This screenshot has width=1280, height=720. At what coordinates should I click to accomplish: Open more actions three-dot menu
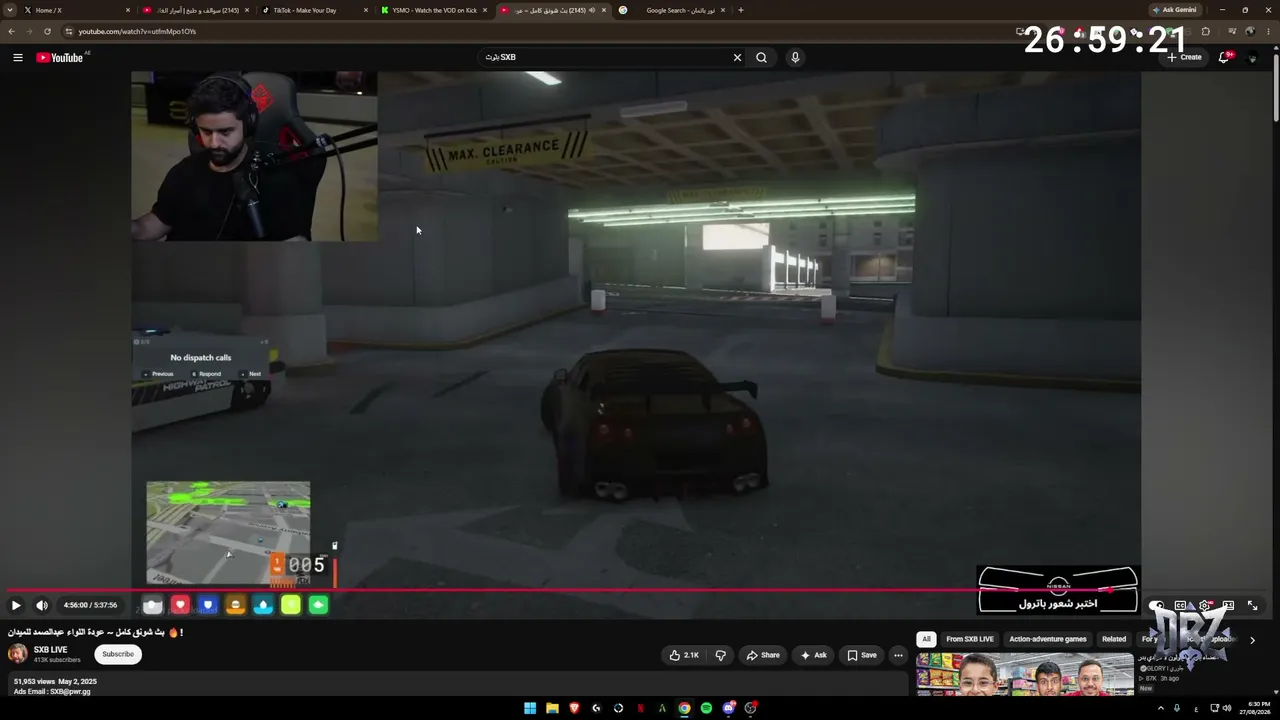pos(898,655)
